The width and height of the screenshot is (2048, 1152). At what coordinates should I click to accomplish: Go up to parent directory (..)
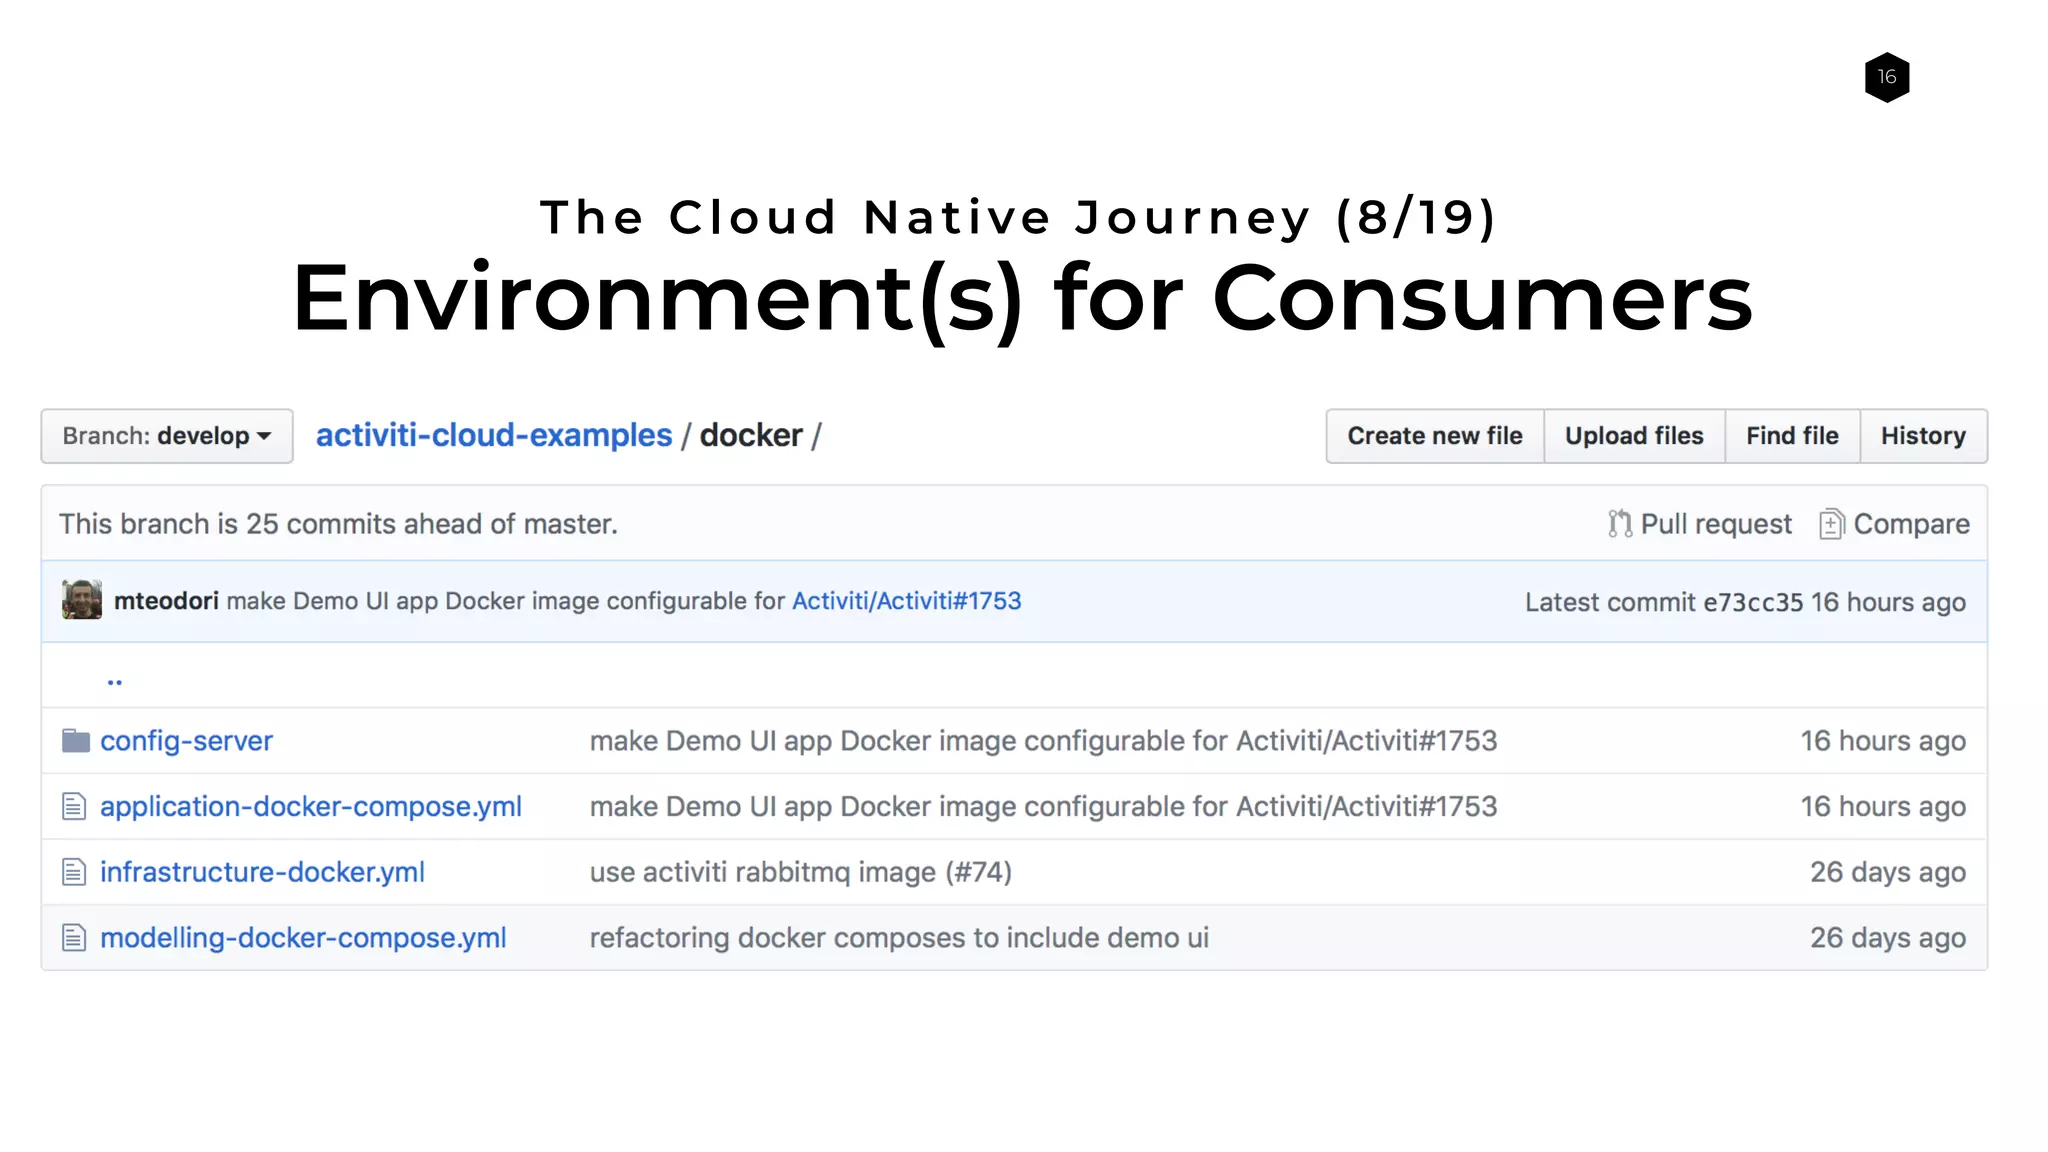114,680
